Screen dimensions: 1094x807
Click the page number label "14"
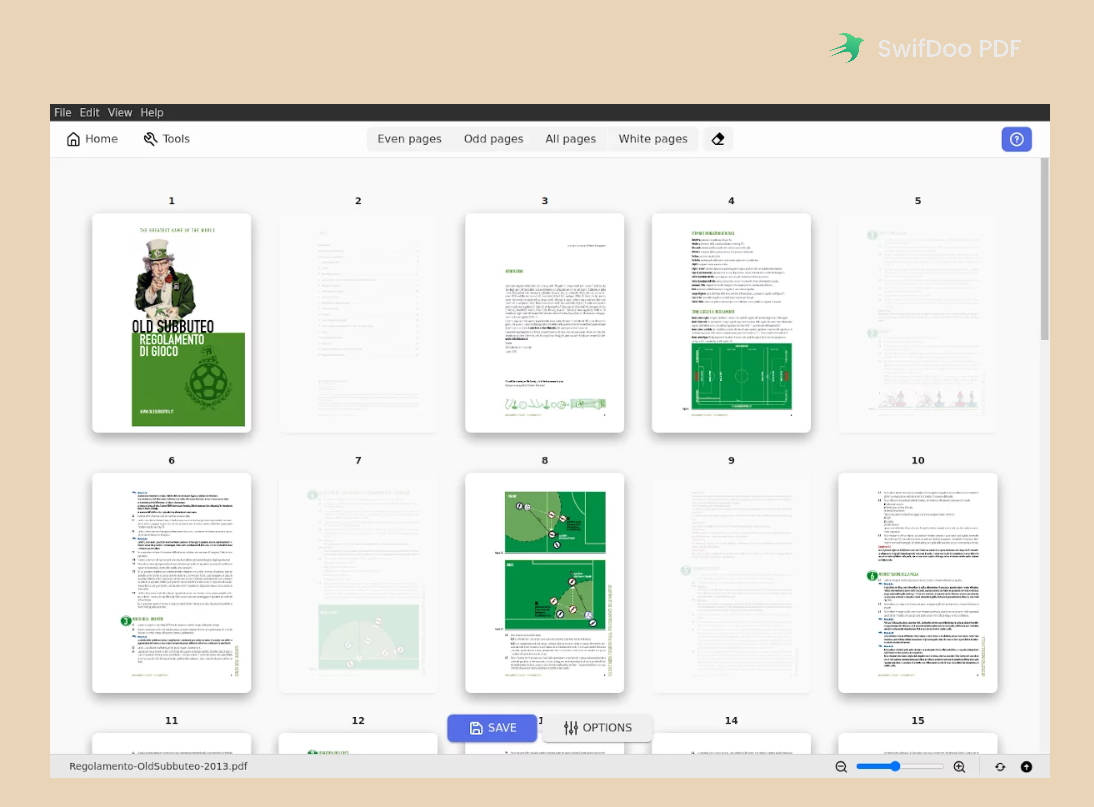[x=731, y=721]
